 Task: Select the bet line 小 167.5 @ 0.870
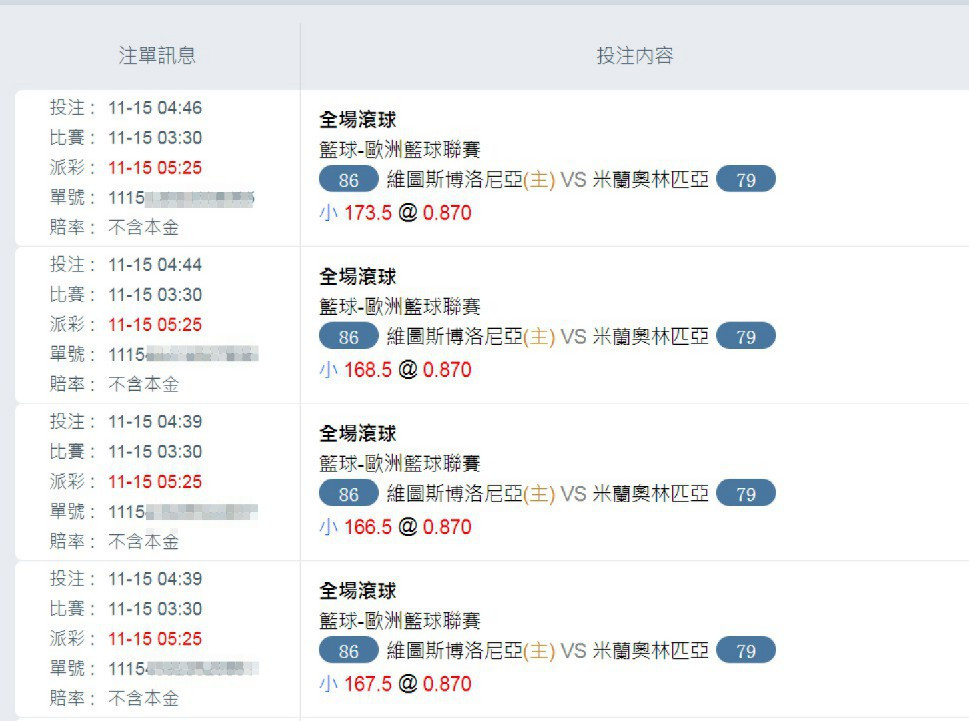396,684
